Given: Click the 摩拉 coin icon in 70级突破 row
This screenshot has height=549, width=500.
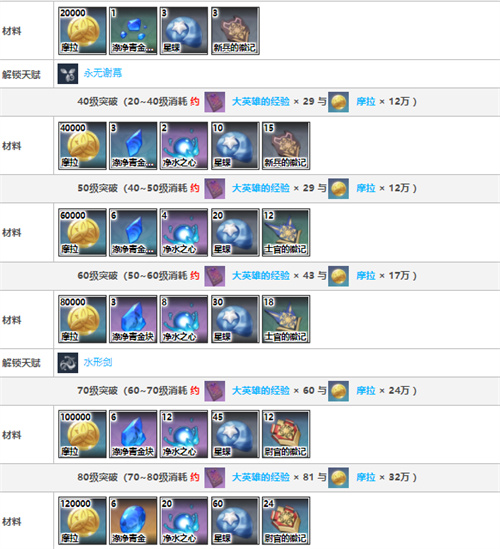Looking at the screenshot, I should pos(338,391).
